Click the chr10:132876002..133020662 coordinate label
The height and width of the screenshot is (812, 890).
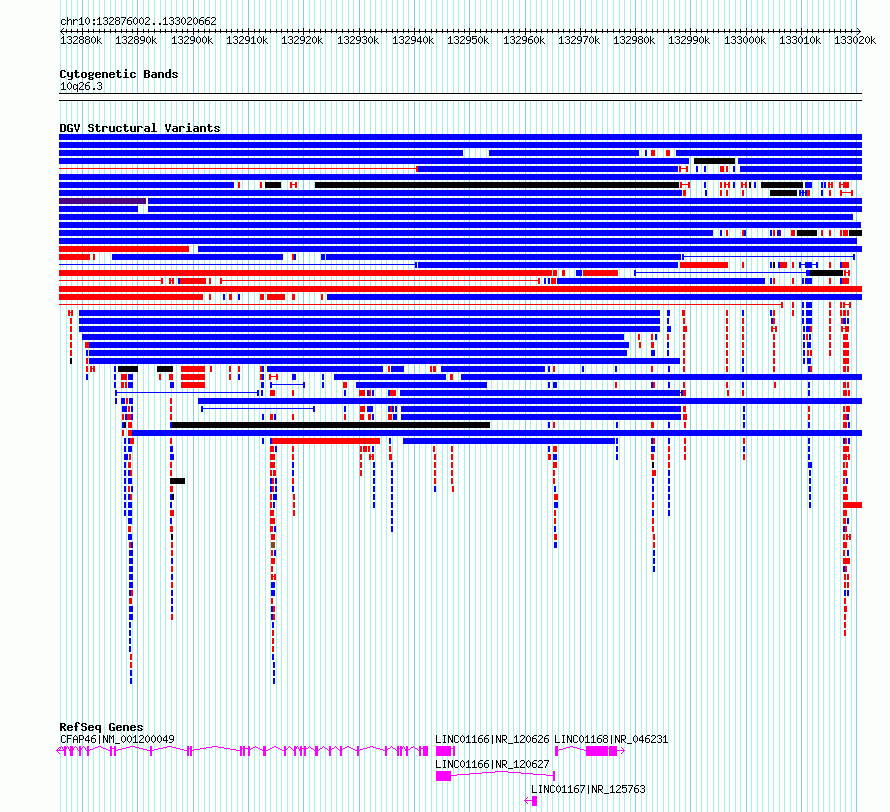click(x=138, y=21)
